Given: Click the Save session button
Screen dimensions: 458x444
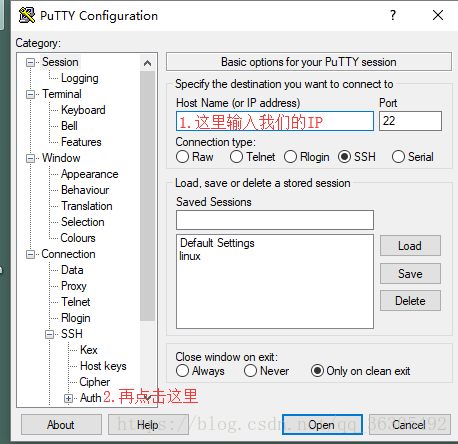Looking at the screenshot, I should [x=410, y=274].
